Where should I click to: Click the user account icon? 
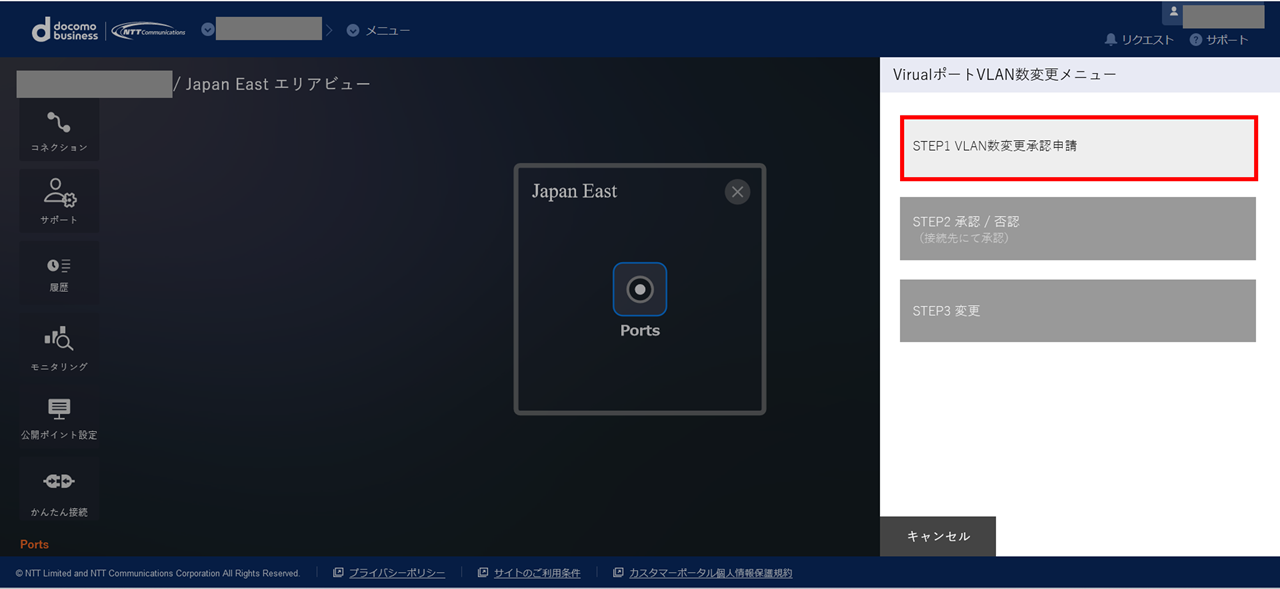(x=1174, y=12)
